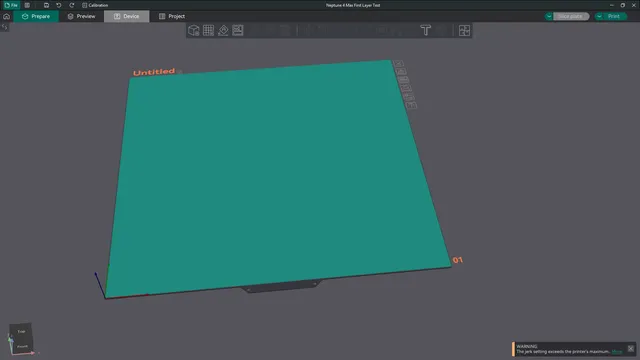Click the Arrange all objects icon
This screenshot has width=640, height=360.
238,30
